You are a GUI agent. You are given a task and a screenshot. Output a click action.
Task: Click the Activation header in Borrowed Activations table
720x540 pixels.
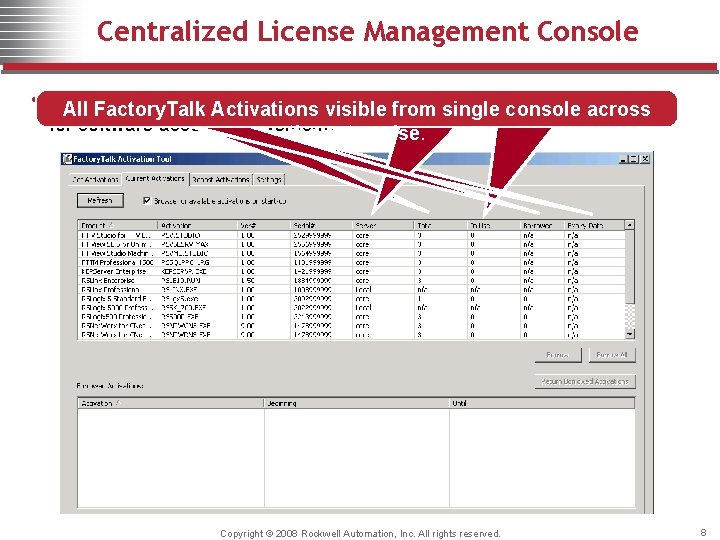click(171, 403)
